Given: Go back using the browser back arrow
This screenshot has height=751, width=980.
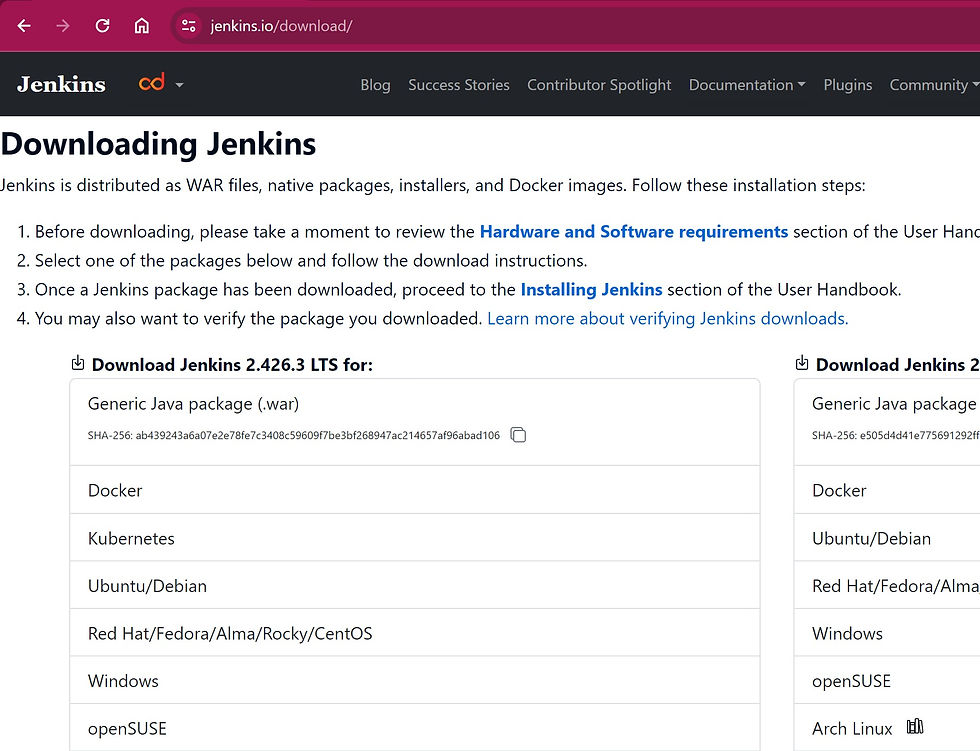Looking at the screenshot, I should [24, 26].
